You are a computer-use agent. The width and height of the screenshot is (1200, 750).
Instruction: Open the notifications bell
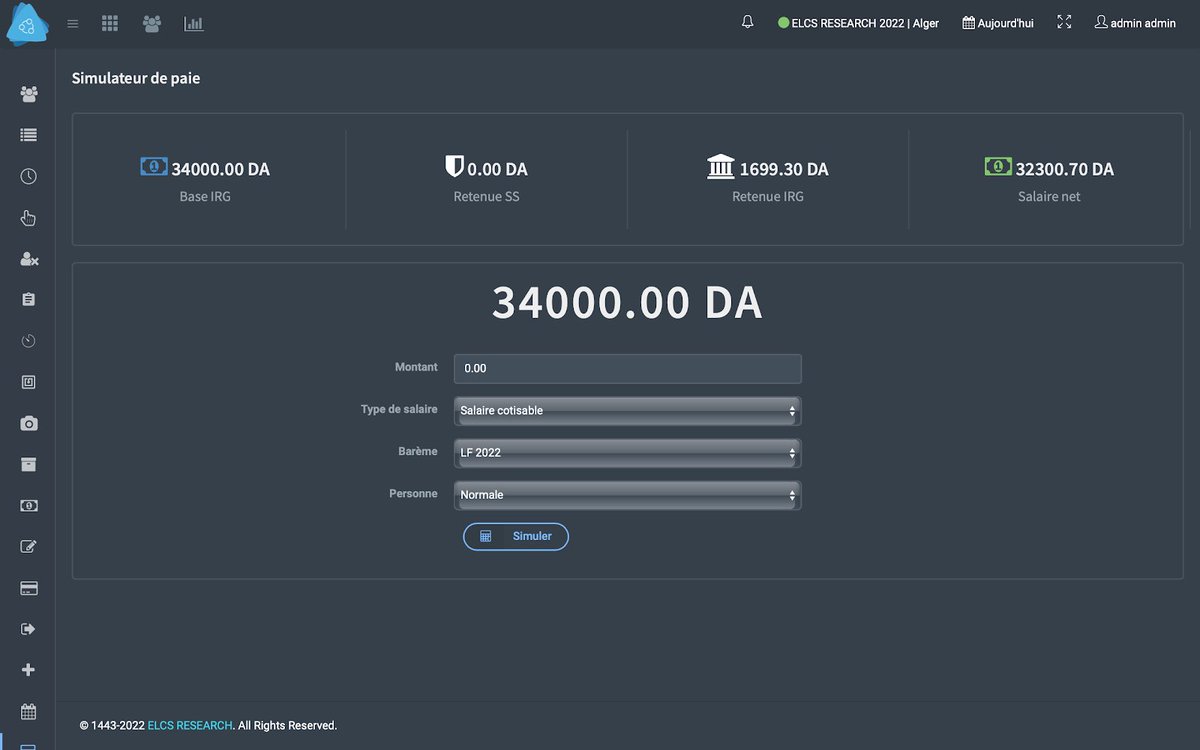(748, 22)
